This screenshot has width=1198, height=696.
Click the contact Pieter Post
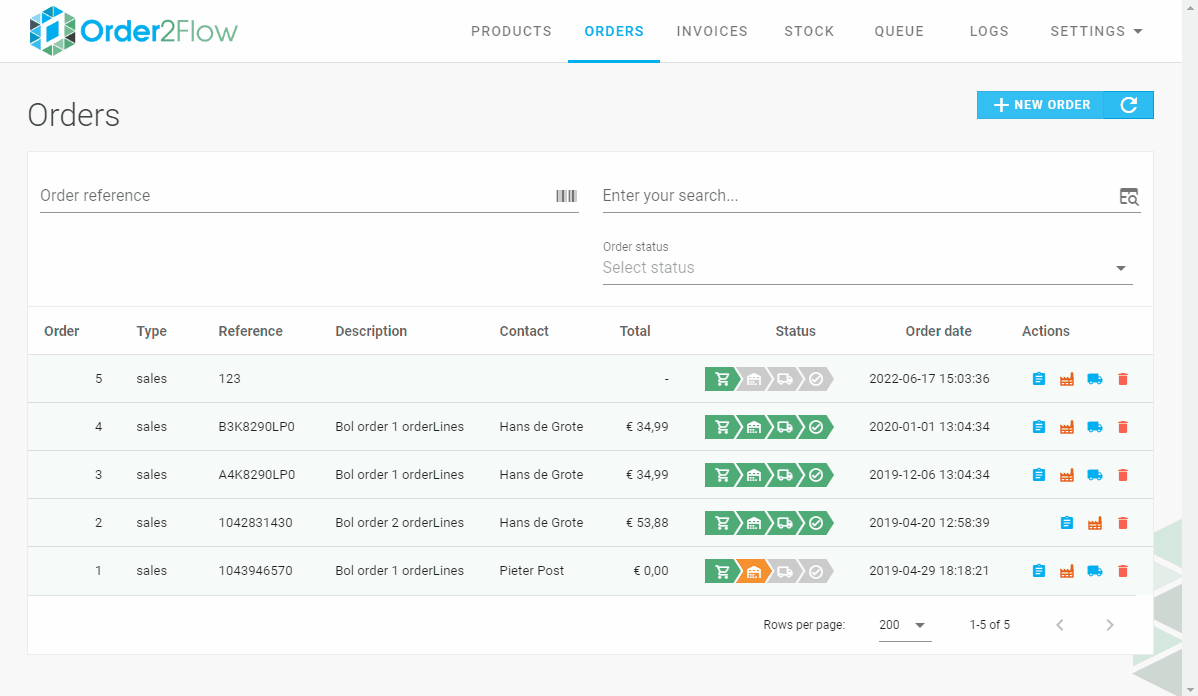(x=532, y=571)
